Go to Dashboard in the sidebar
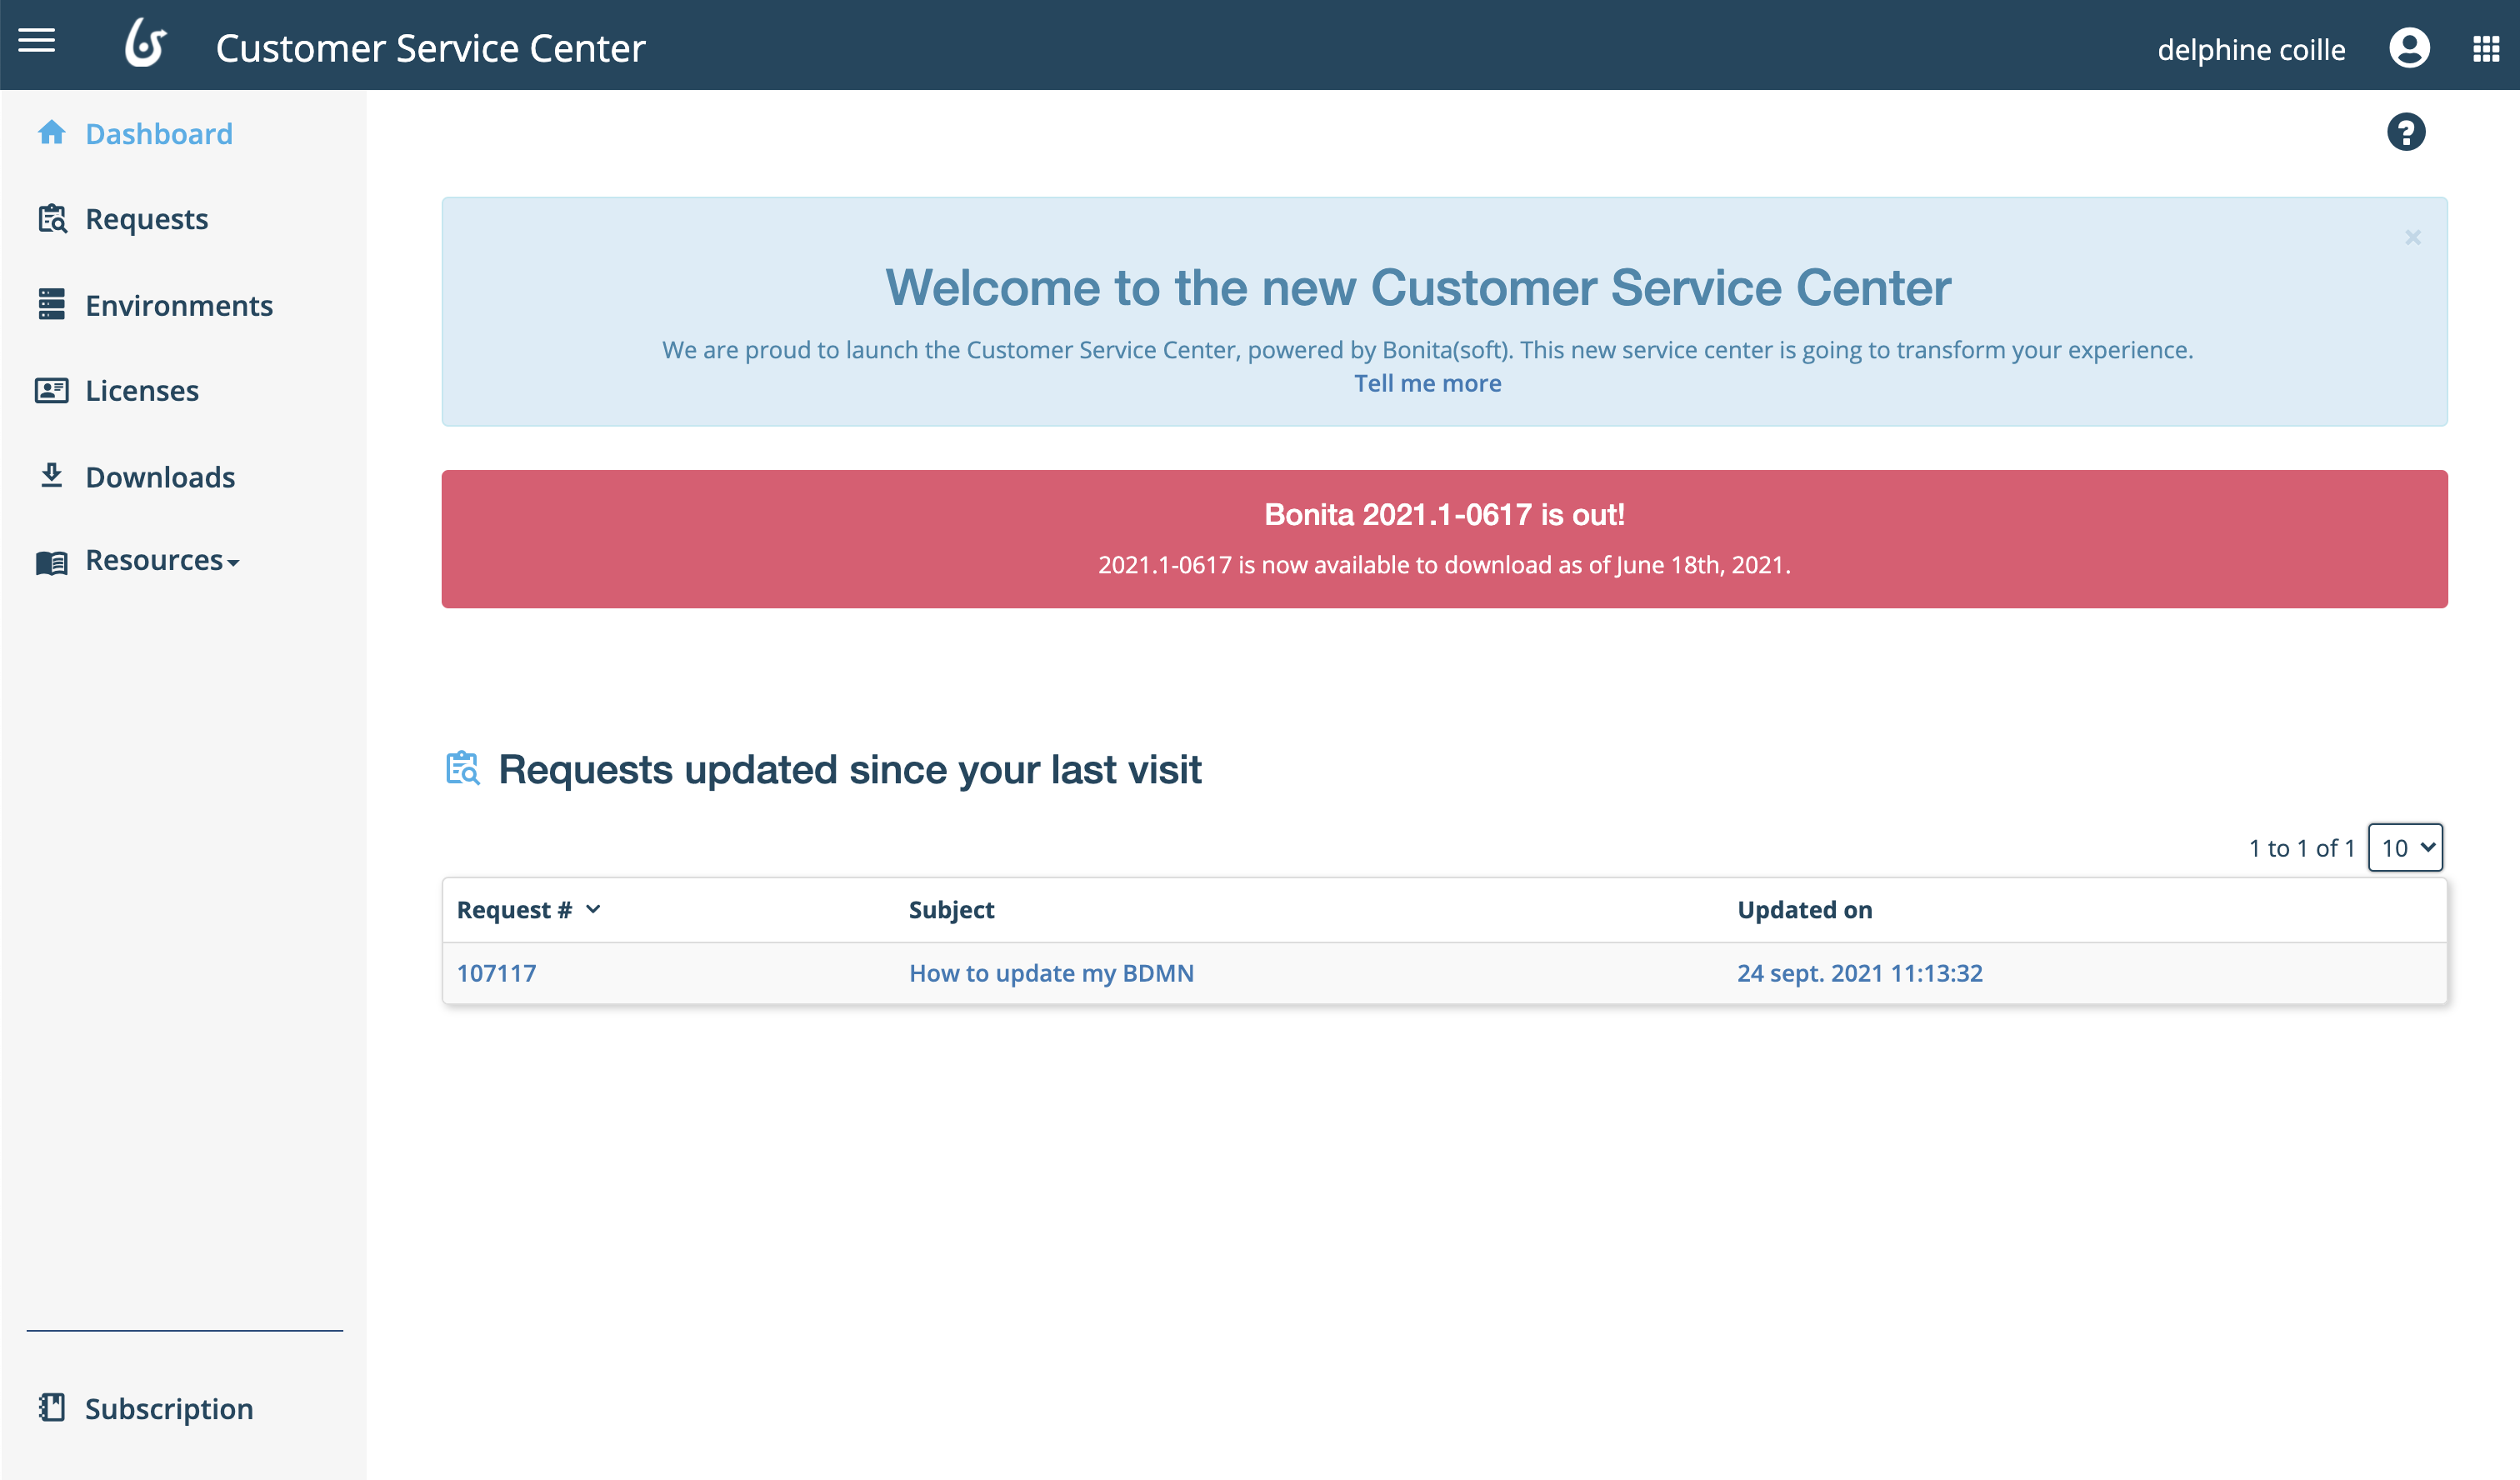 tap(158, 133)
